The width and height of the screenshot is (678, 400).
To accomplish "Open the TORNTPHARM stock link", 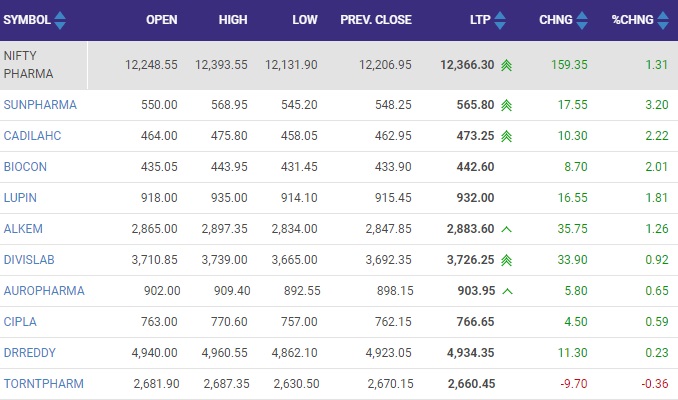I will (x=44, y=384).
